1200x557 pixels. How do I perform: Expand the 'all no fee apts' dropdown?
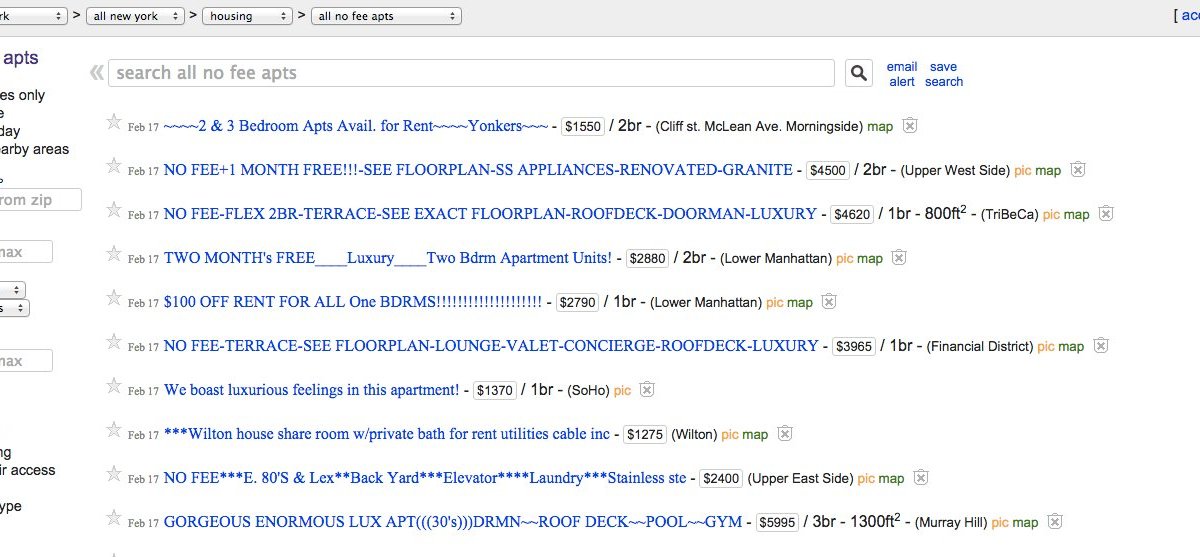386,16
